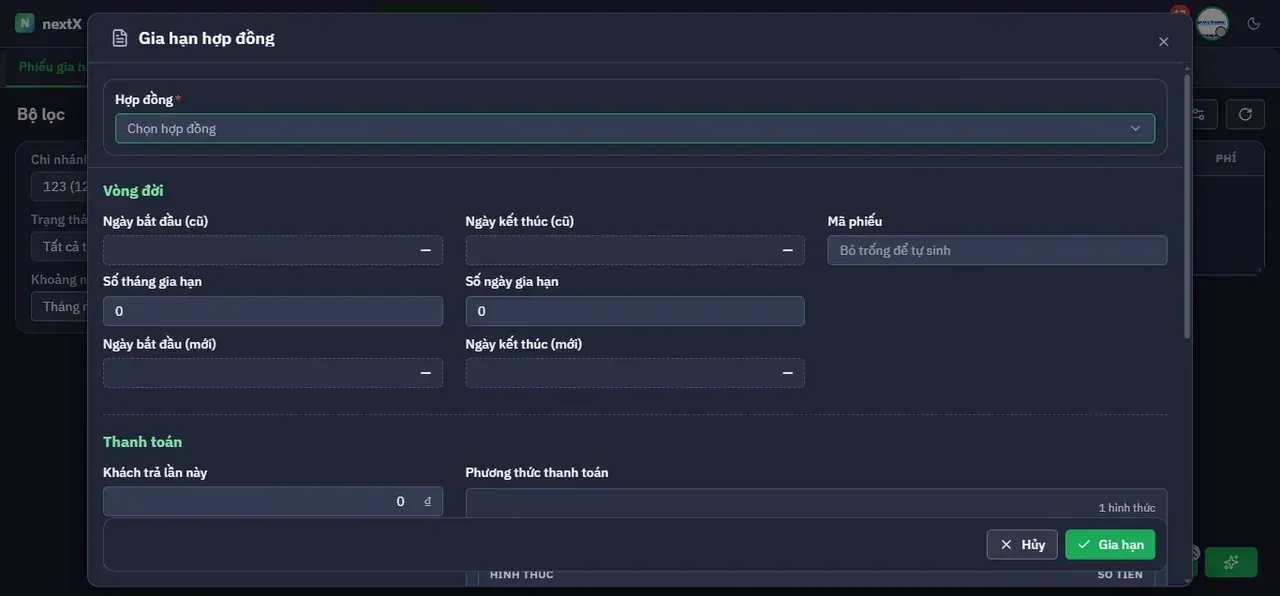
Task: Toggle dark mode with the moon icon
Action: (1253, 23)
